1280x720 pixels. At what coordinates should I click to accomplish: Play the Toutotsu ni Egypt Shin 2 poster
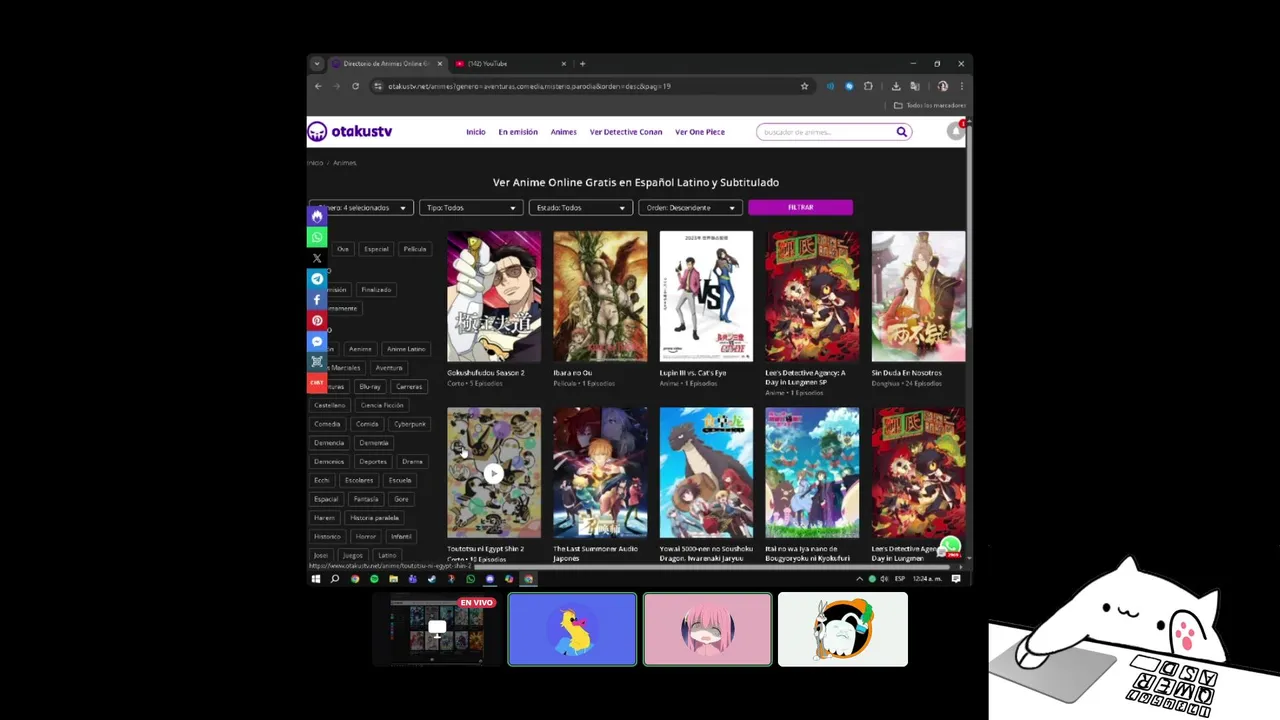494,473
